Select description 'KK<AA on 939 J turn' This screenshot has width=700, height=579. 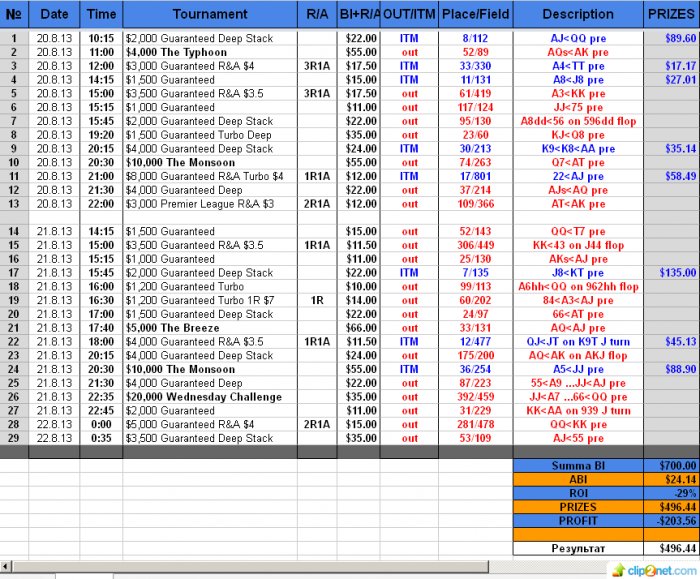click(x=578, y=411)
